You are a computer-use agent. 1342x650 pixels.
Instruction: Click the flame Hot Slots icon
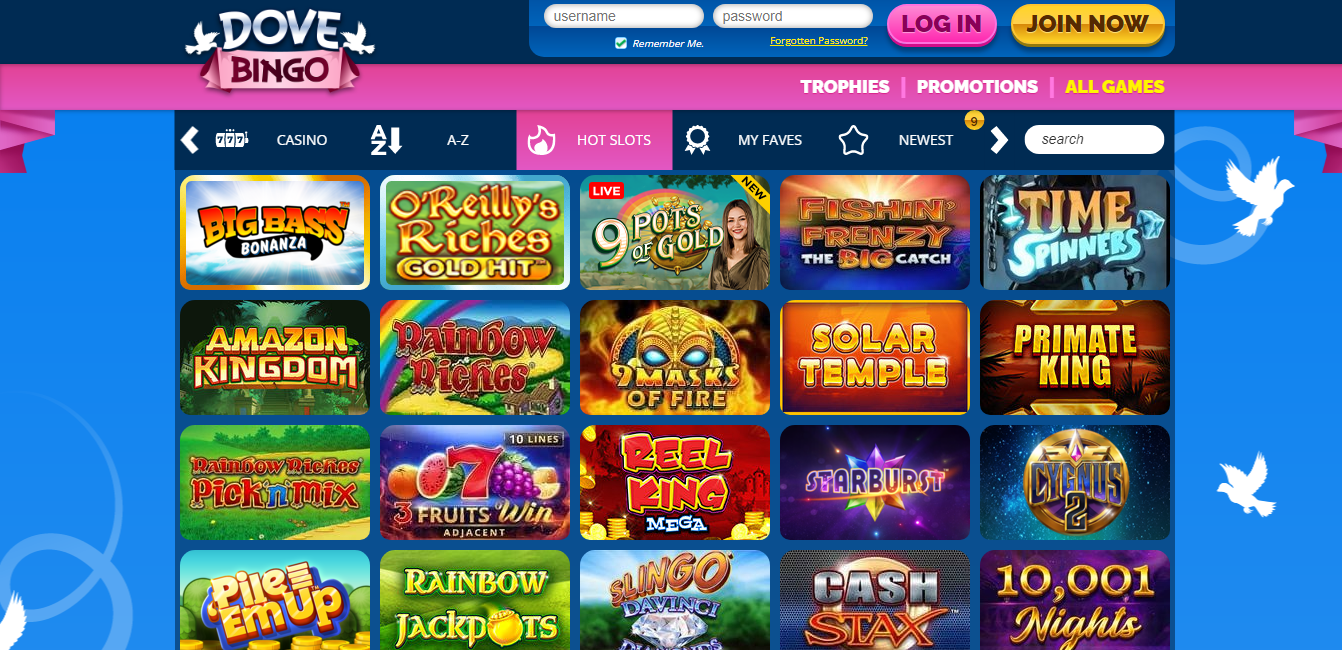(541, 140)
